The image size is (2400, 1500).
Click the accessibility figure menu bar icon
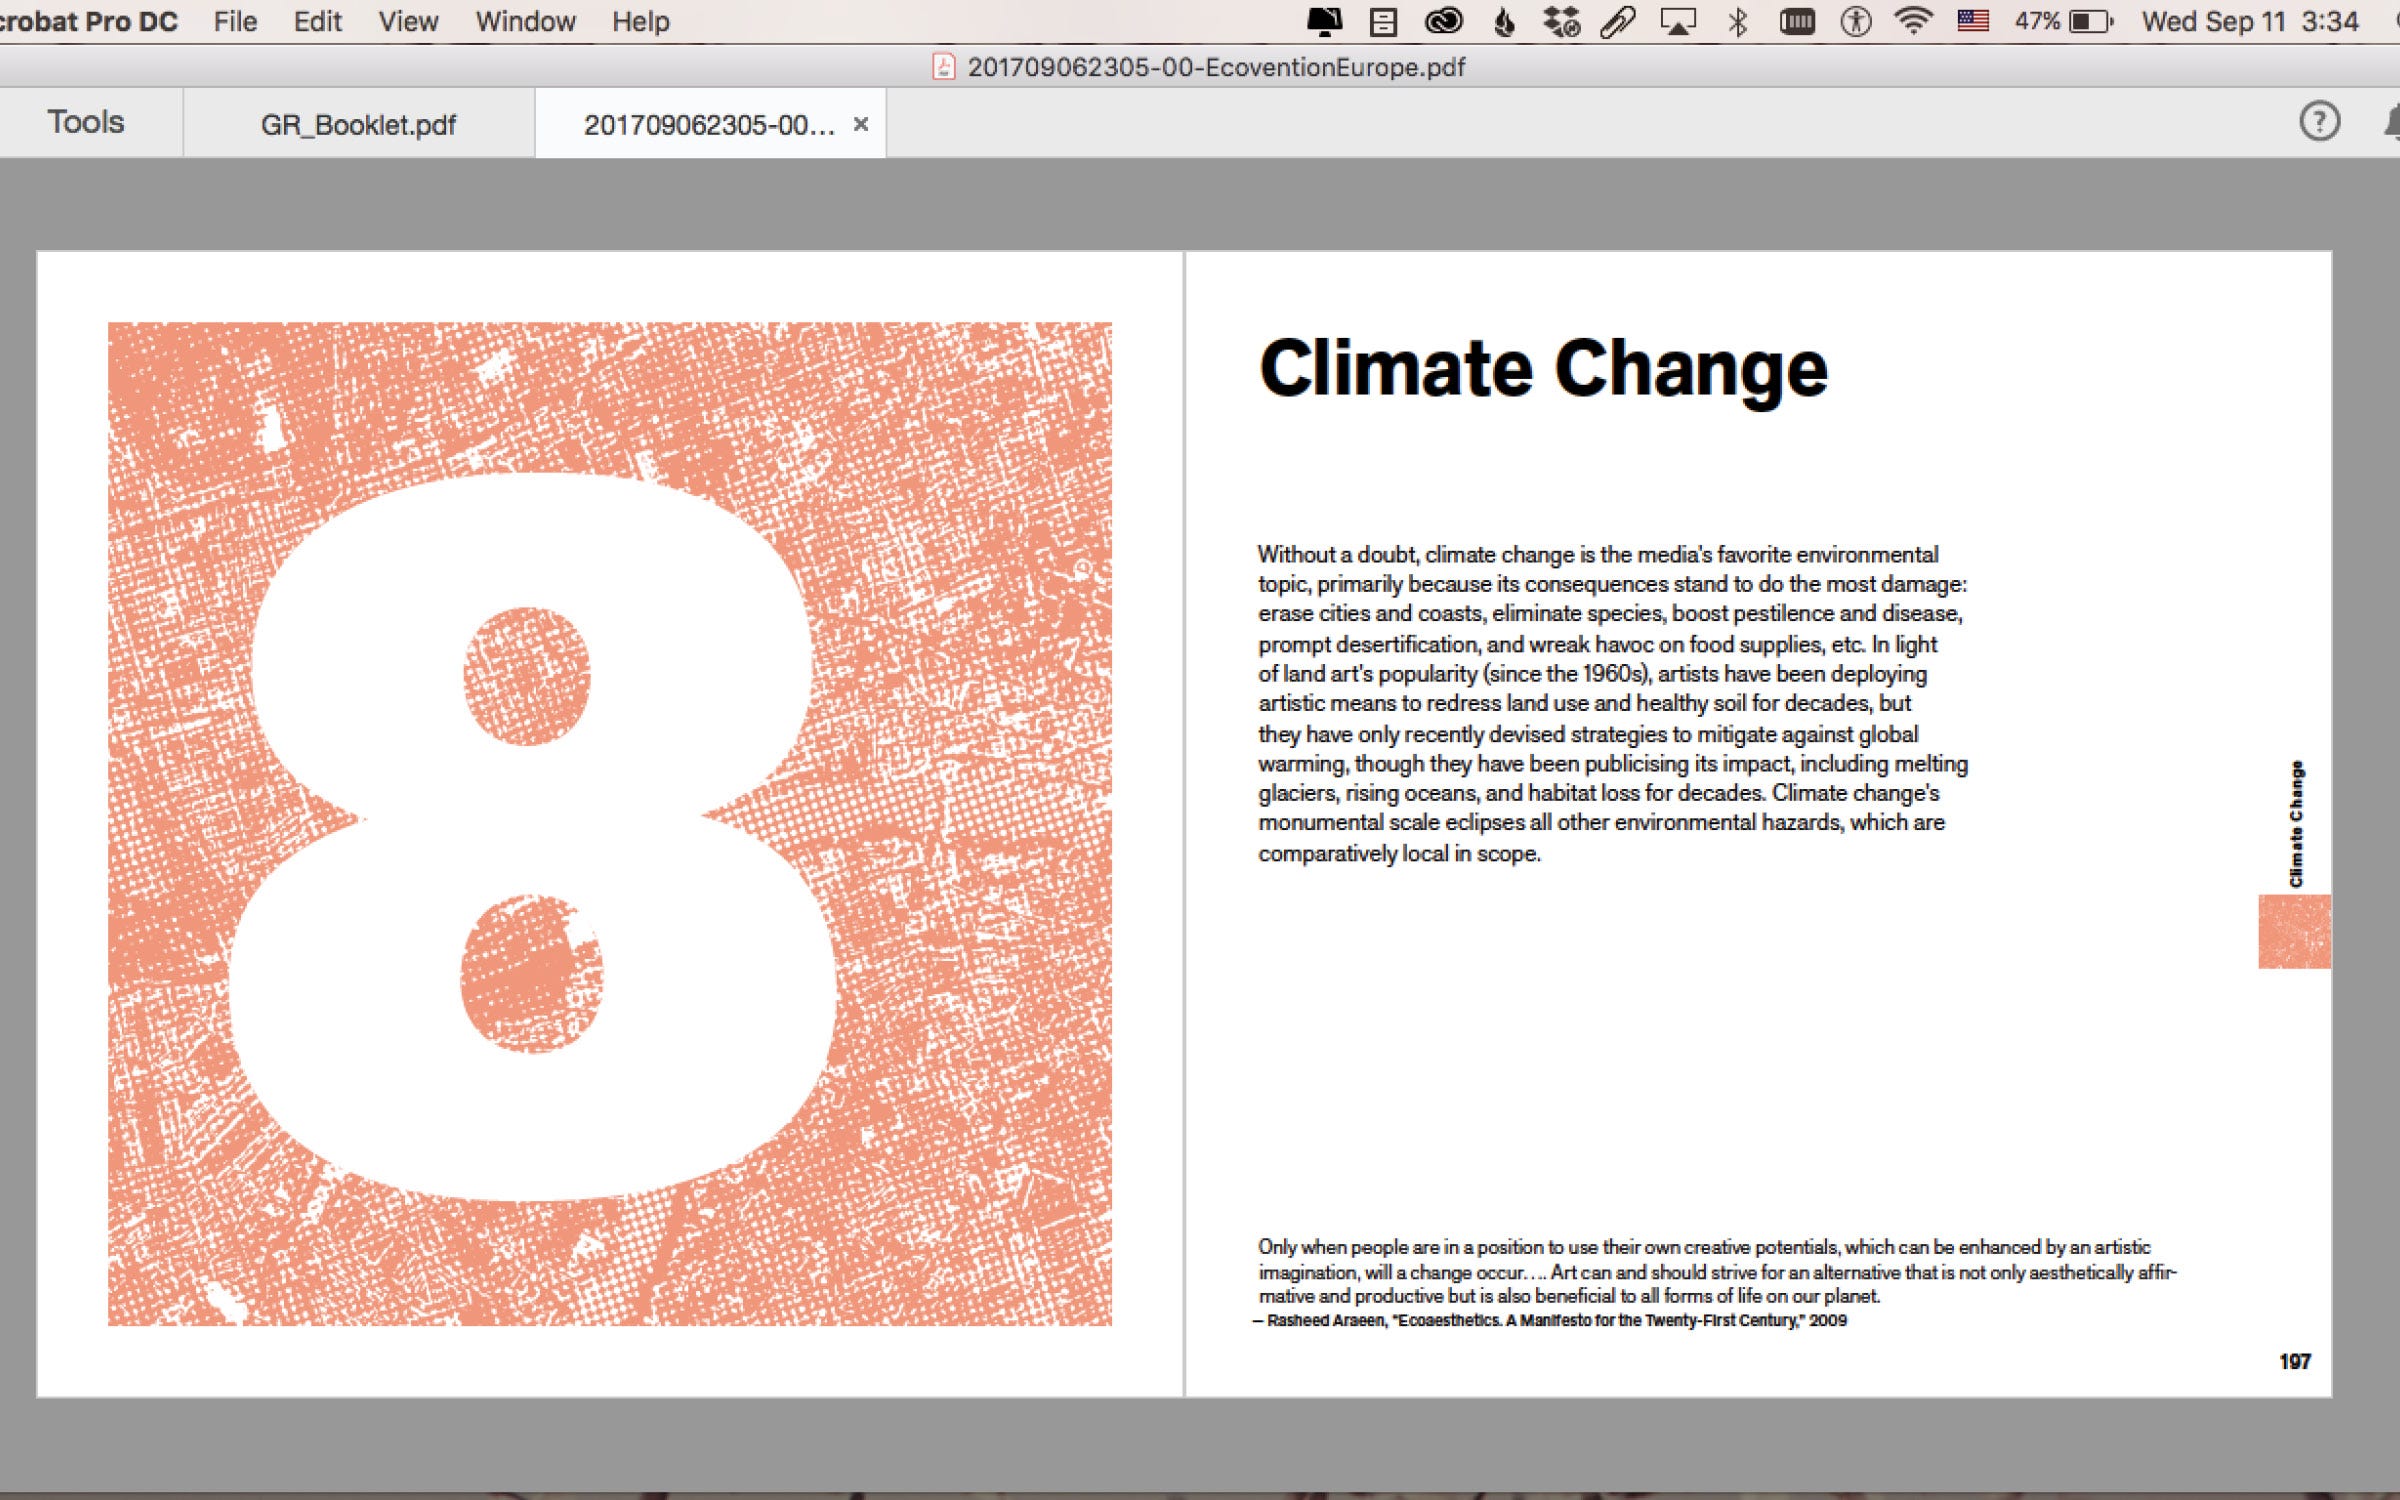point(1855,21)
